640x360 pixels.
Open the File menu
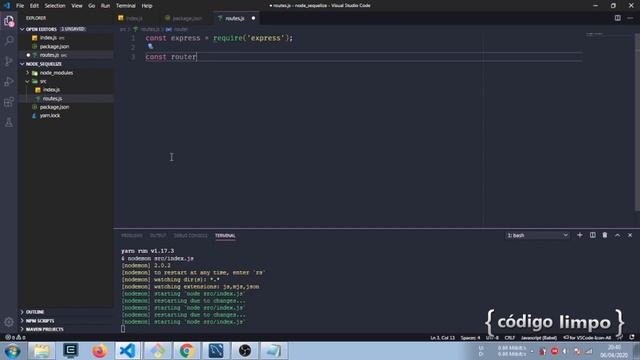20,6
